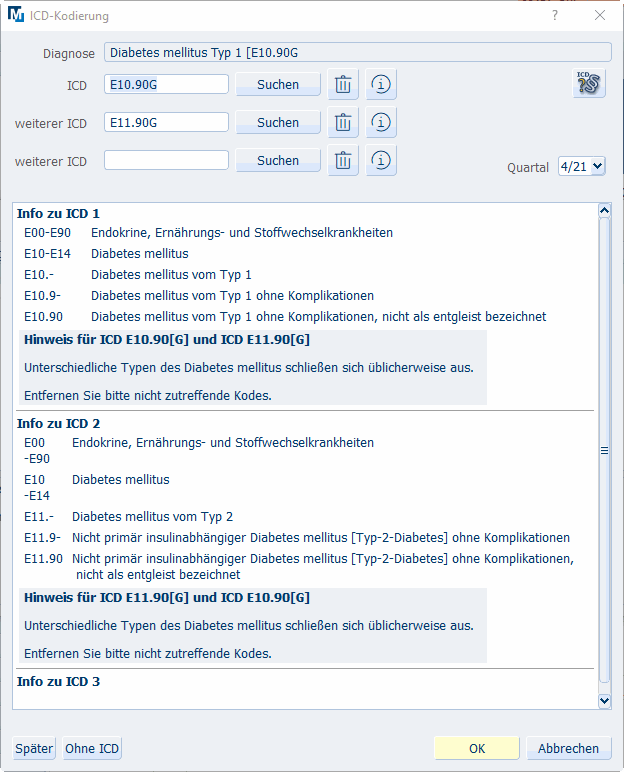
Task: Click info icon of third ICD row
Action: click(381, 161)
